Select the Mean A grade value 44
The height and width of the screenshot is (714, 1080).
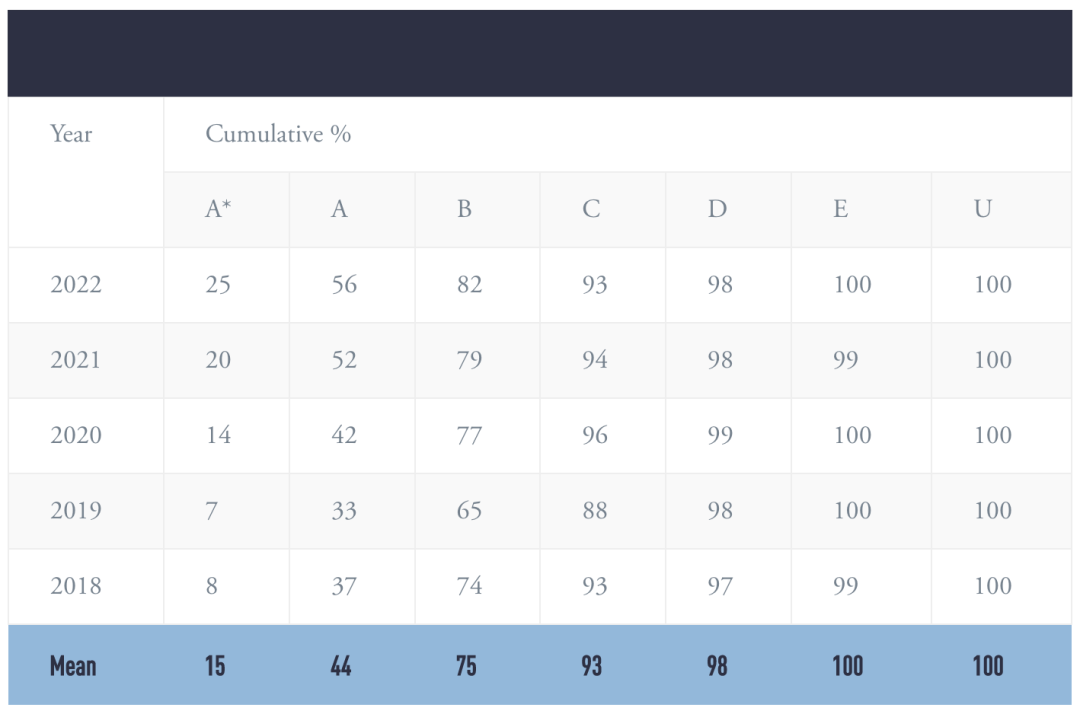(x=341, y=666)
